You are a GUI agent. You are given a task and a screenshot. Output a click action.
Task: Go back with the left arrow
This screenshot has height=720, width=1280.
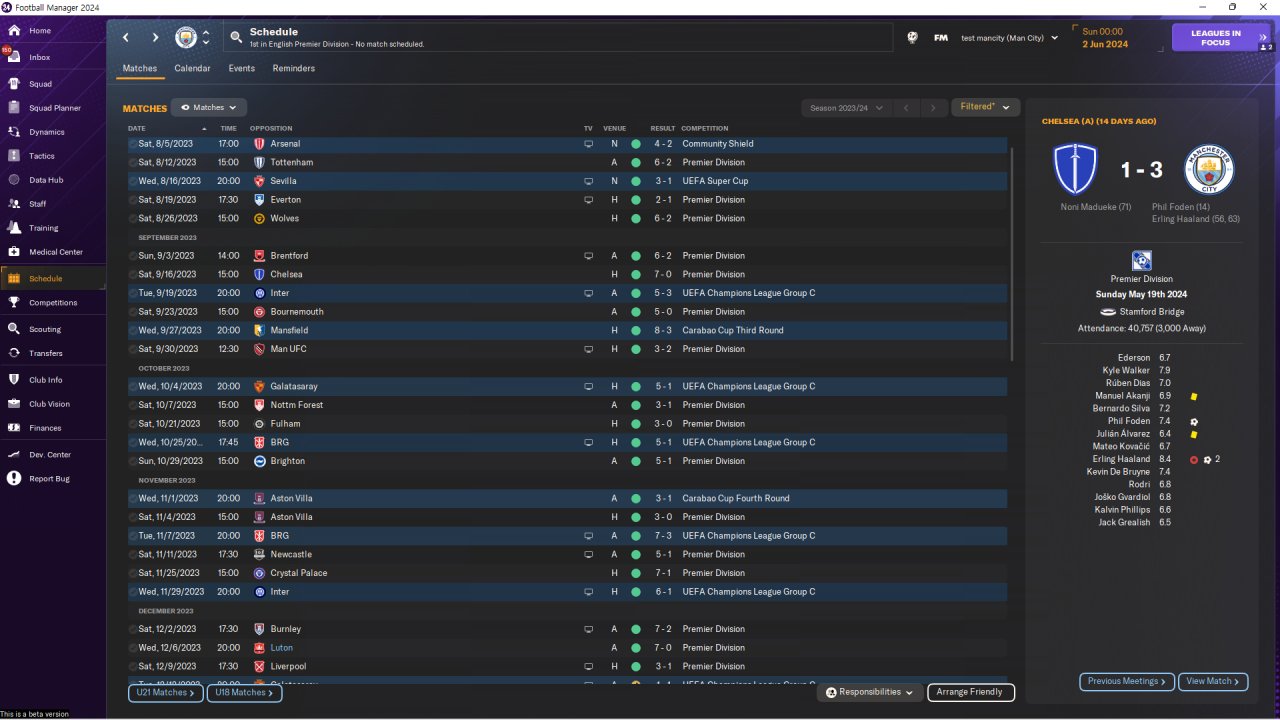(x=126, y=38)
